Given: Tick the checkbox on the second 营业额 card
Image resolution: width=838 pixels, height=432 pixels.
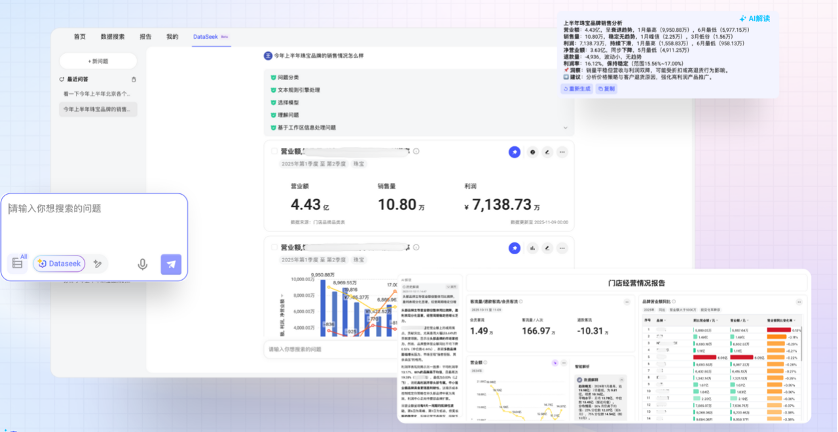Looking at the screenshot, I should [274, 247].
